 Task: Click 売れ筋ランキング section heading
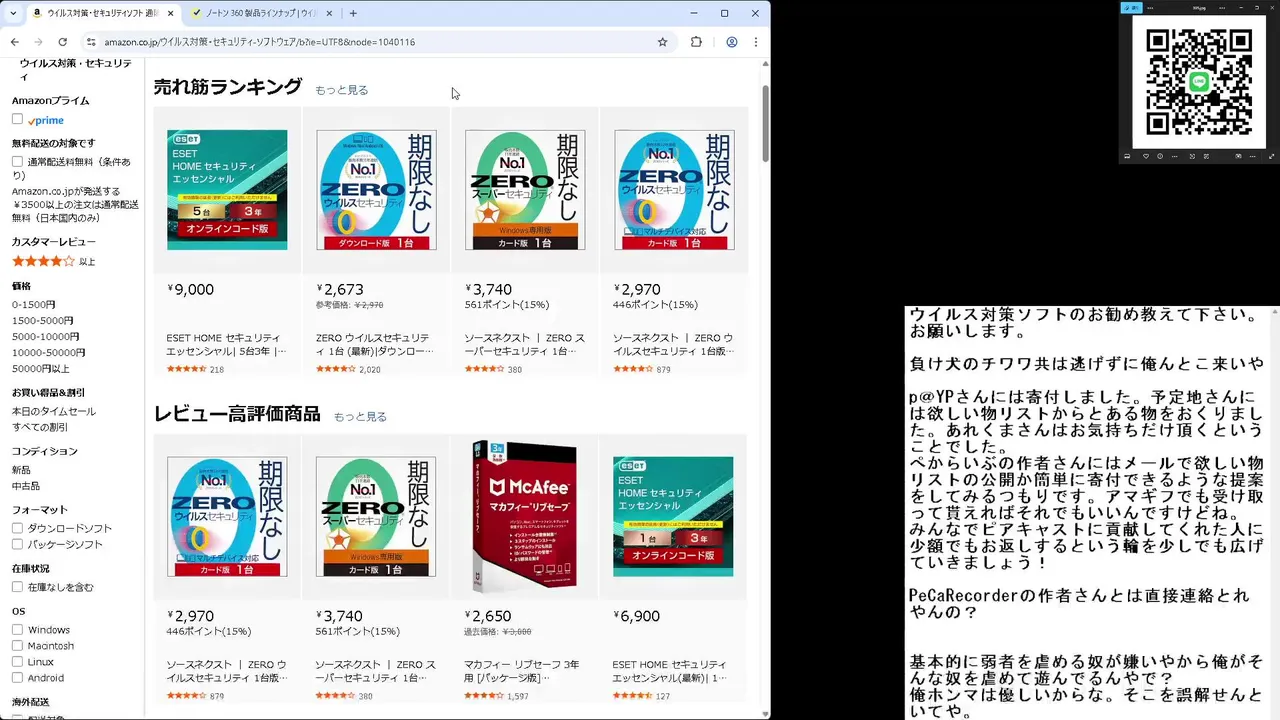[x=228, y=87]
